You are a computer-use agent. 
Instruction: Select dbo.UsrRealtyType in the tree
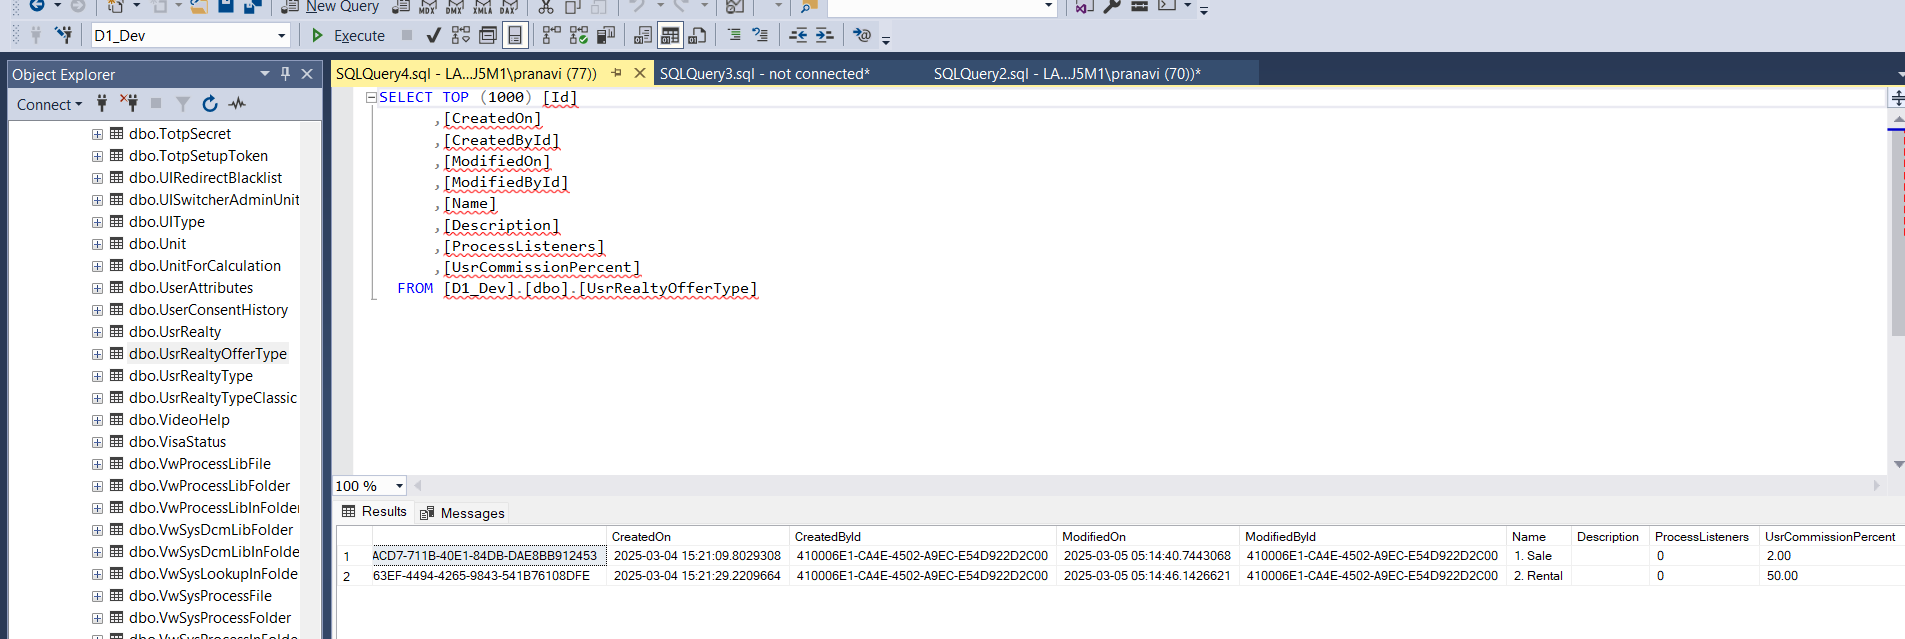[x=191, y=376]
